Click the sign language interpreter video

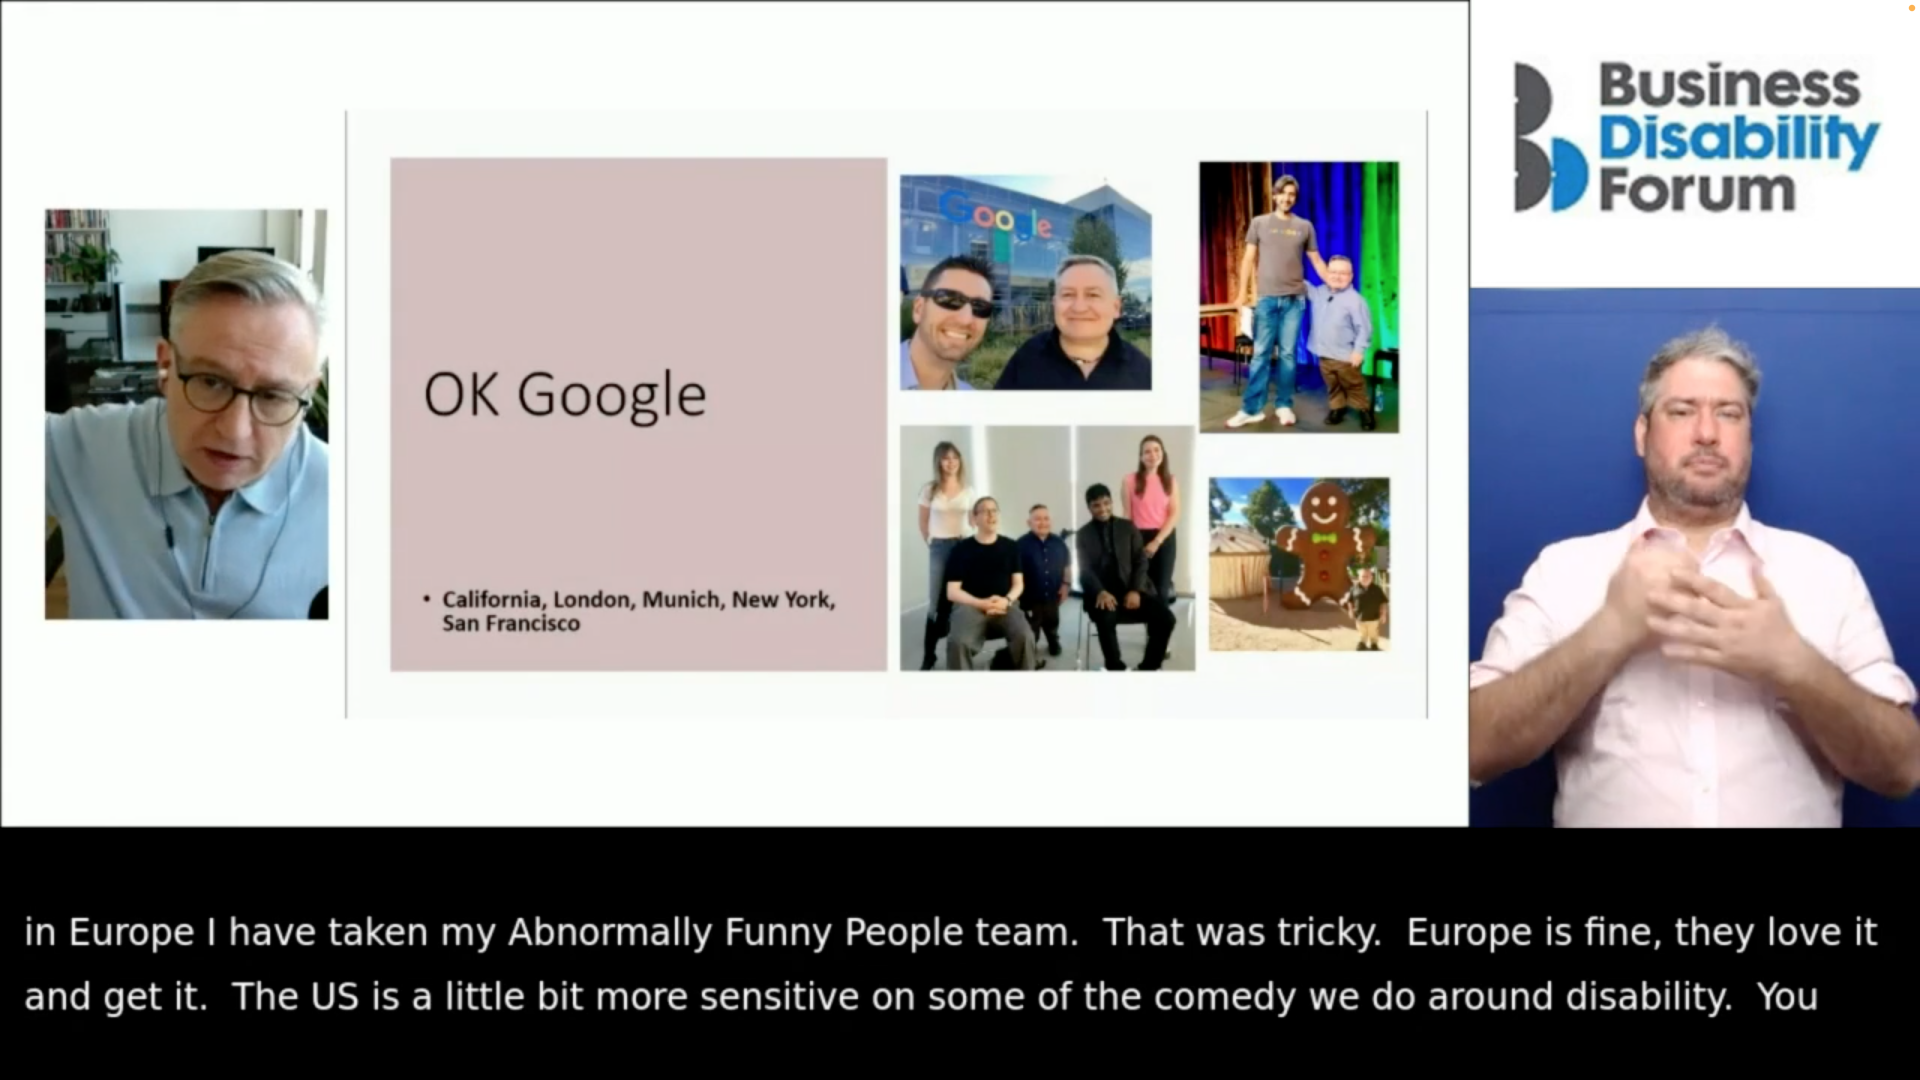click(1694, 557)
